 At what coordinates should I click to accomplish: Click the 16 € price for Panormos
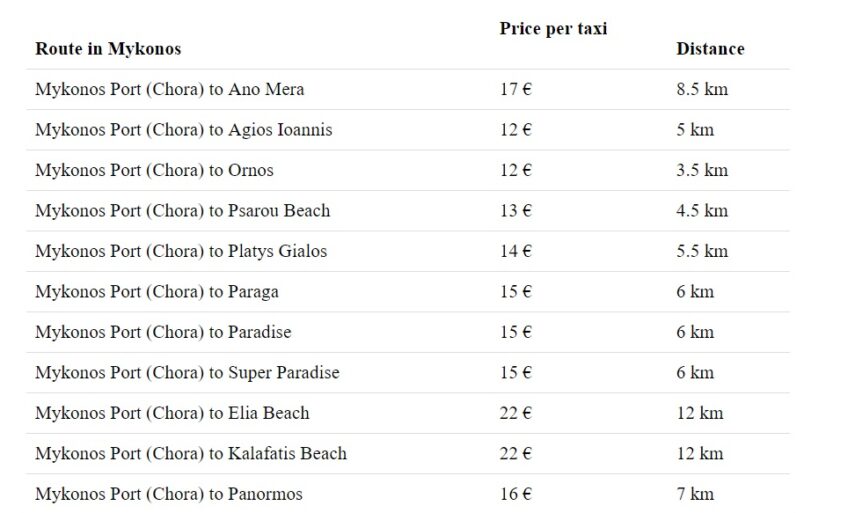point(515,494)
